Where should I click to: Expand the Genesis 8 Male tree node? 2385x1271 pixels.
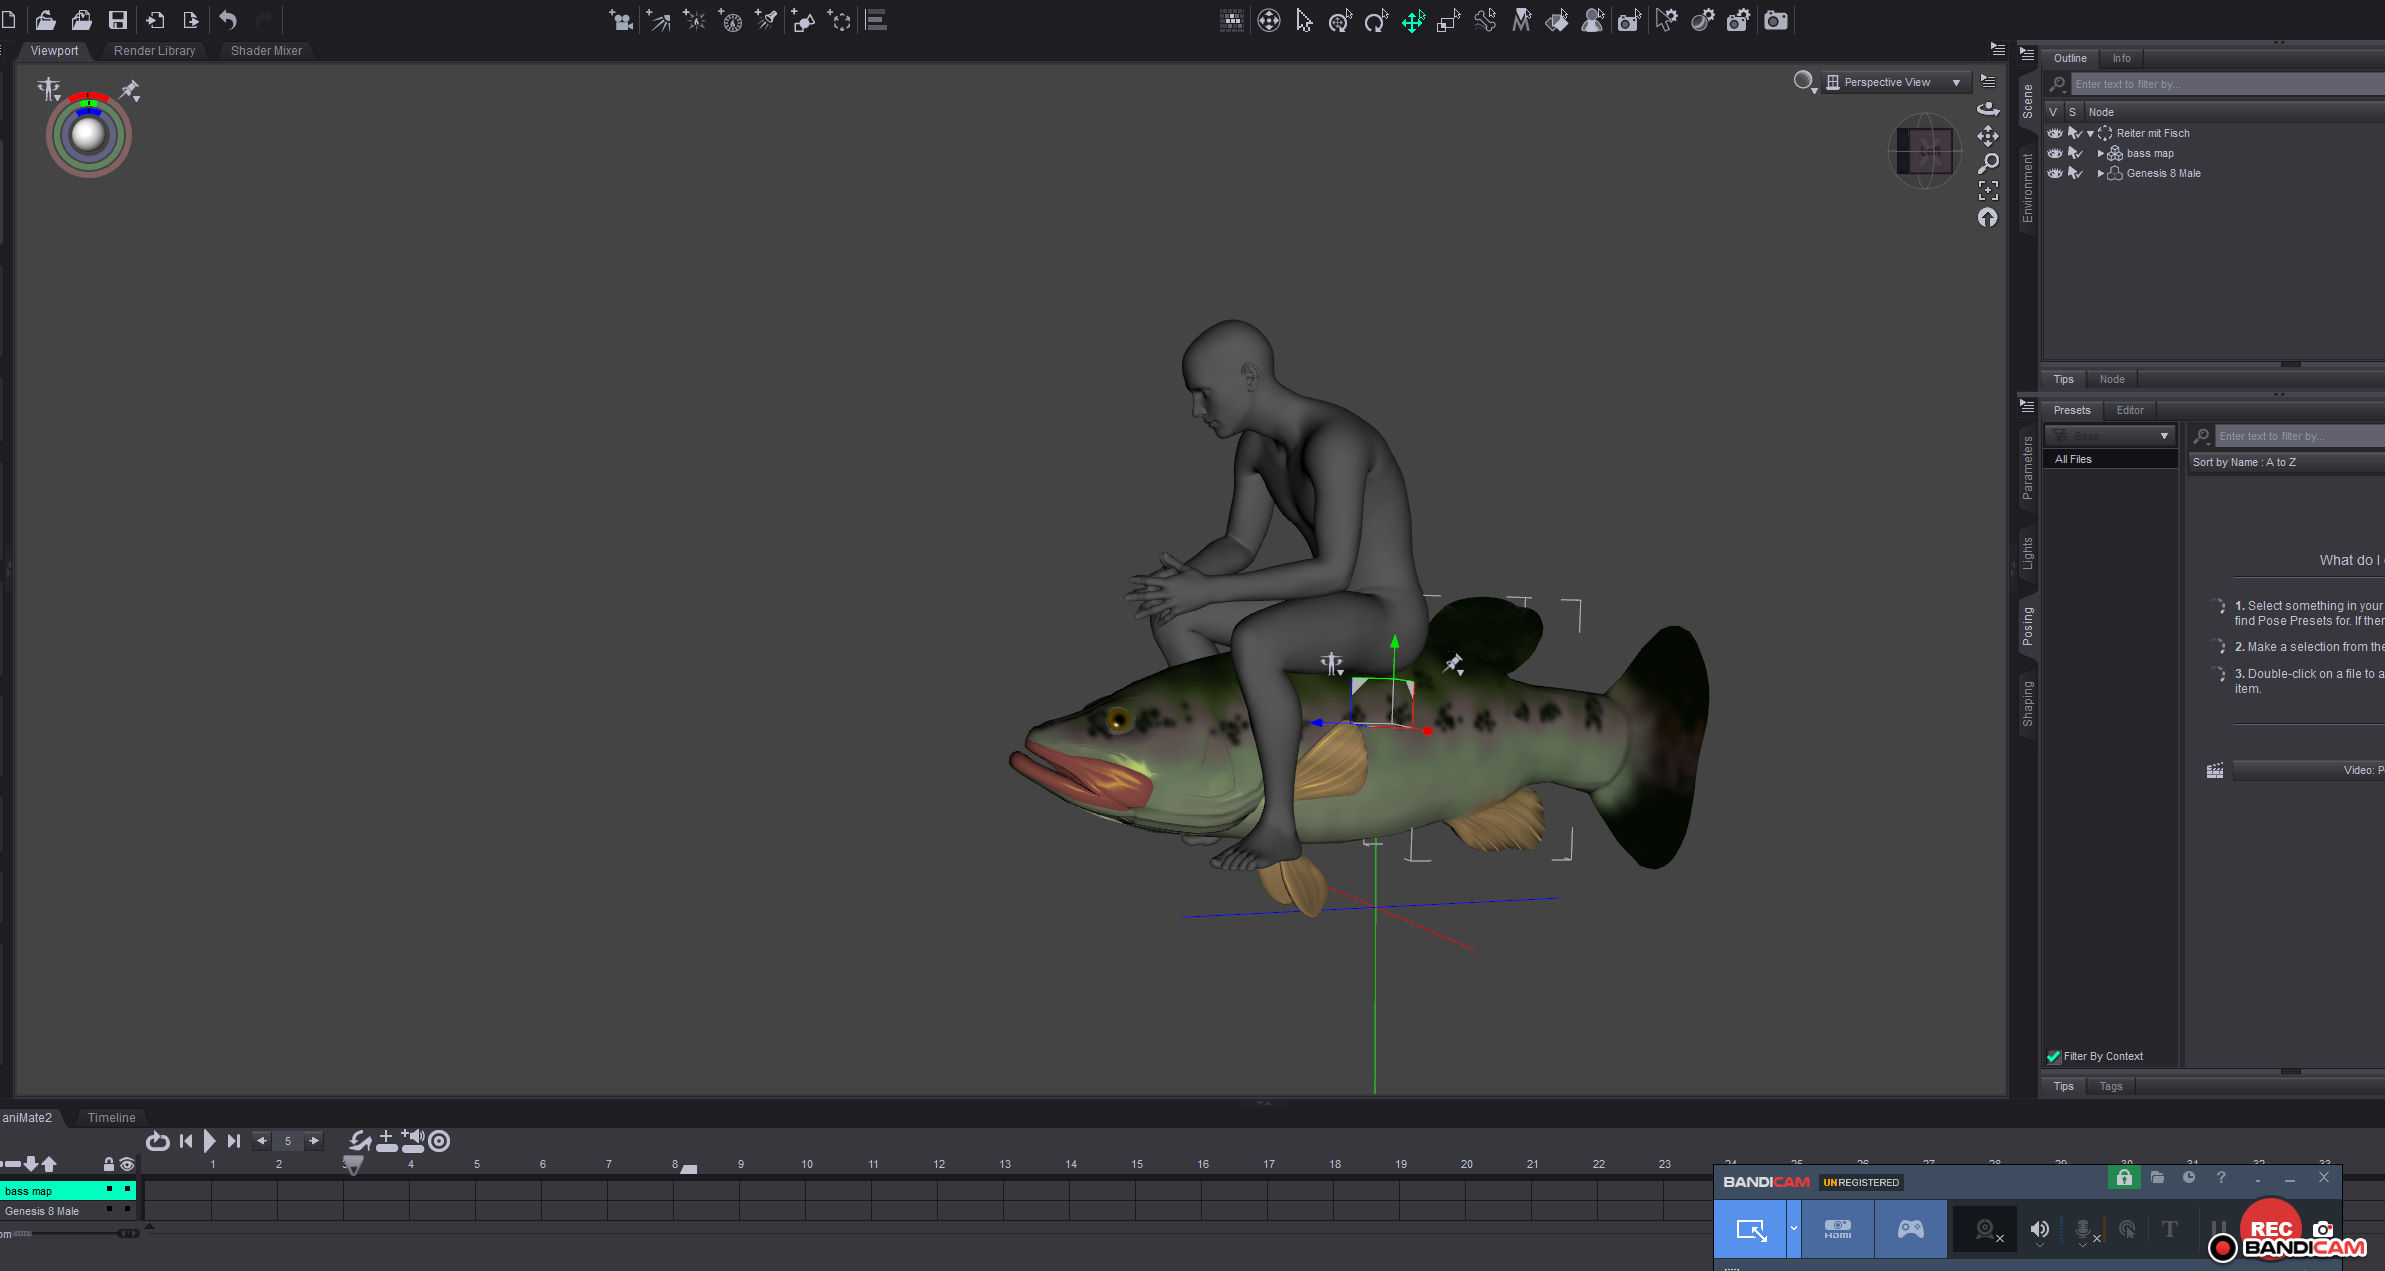[x=2100, y=173]
